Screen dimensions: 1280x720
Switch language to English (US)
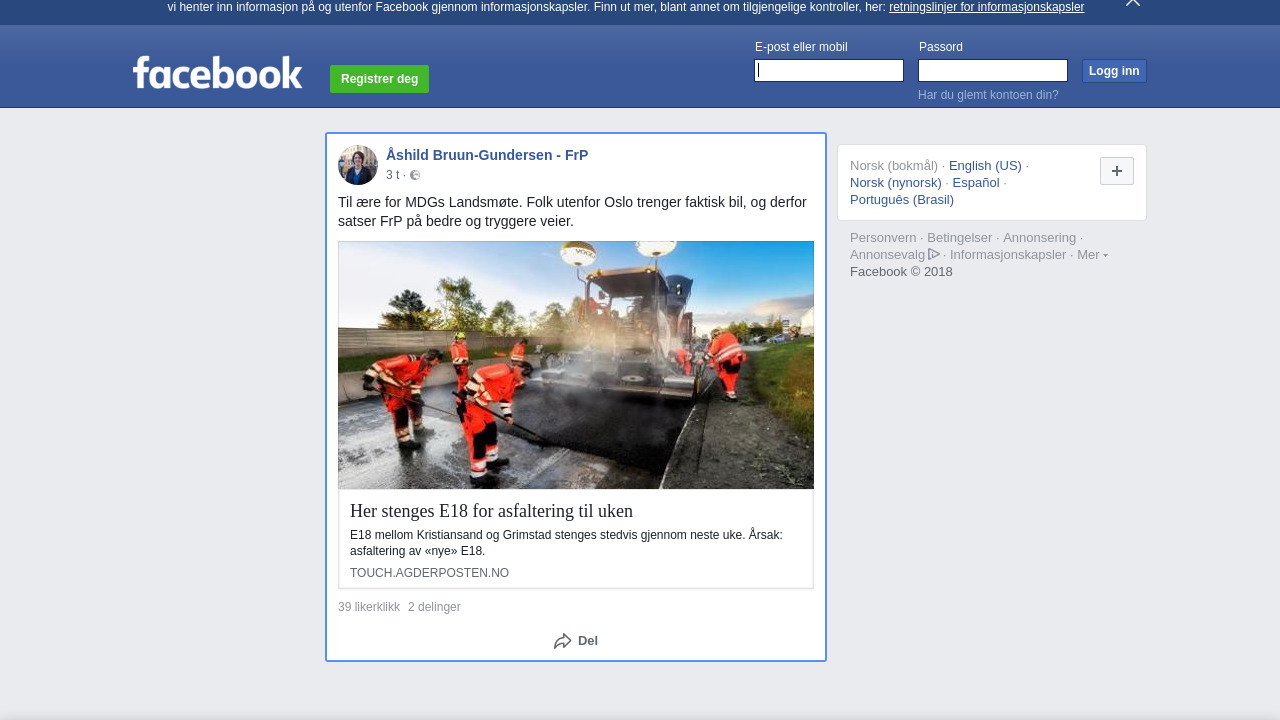pyautogui.click(x=985, y=165)
